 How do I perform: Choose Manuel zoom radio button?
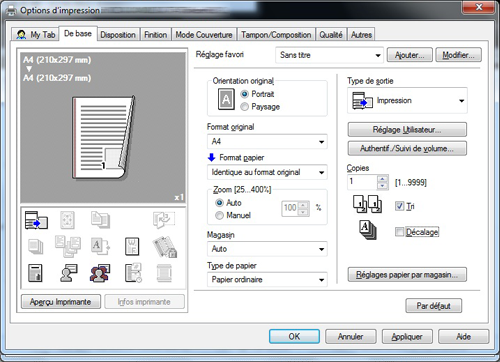point(219,215)
